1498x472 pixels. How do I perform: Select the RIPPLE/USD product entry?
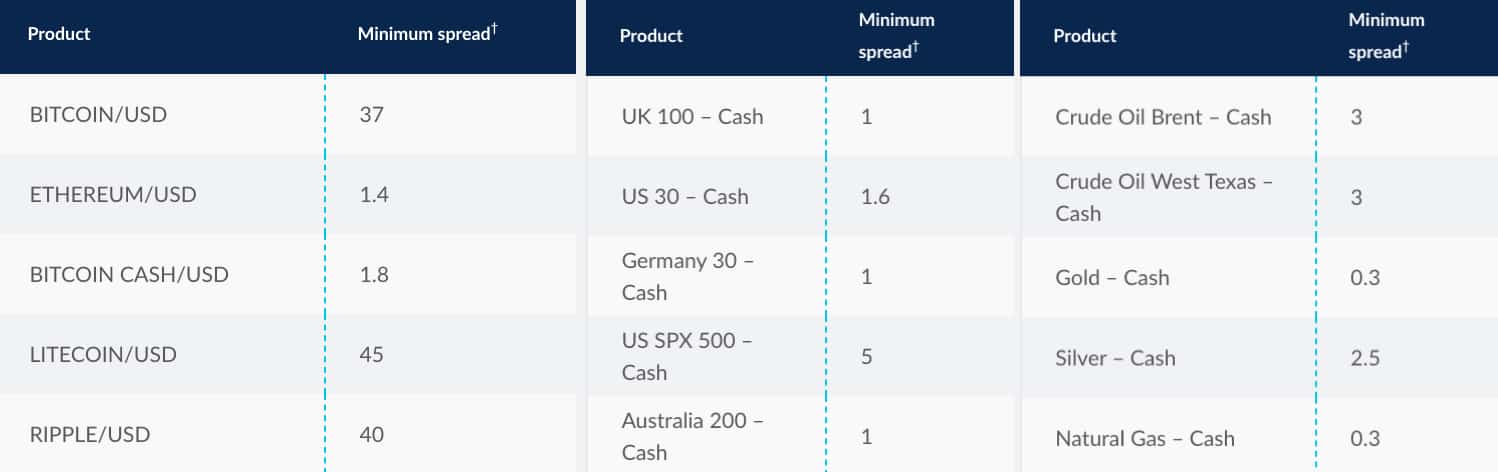tap(90, 435)
